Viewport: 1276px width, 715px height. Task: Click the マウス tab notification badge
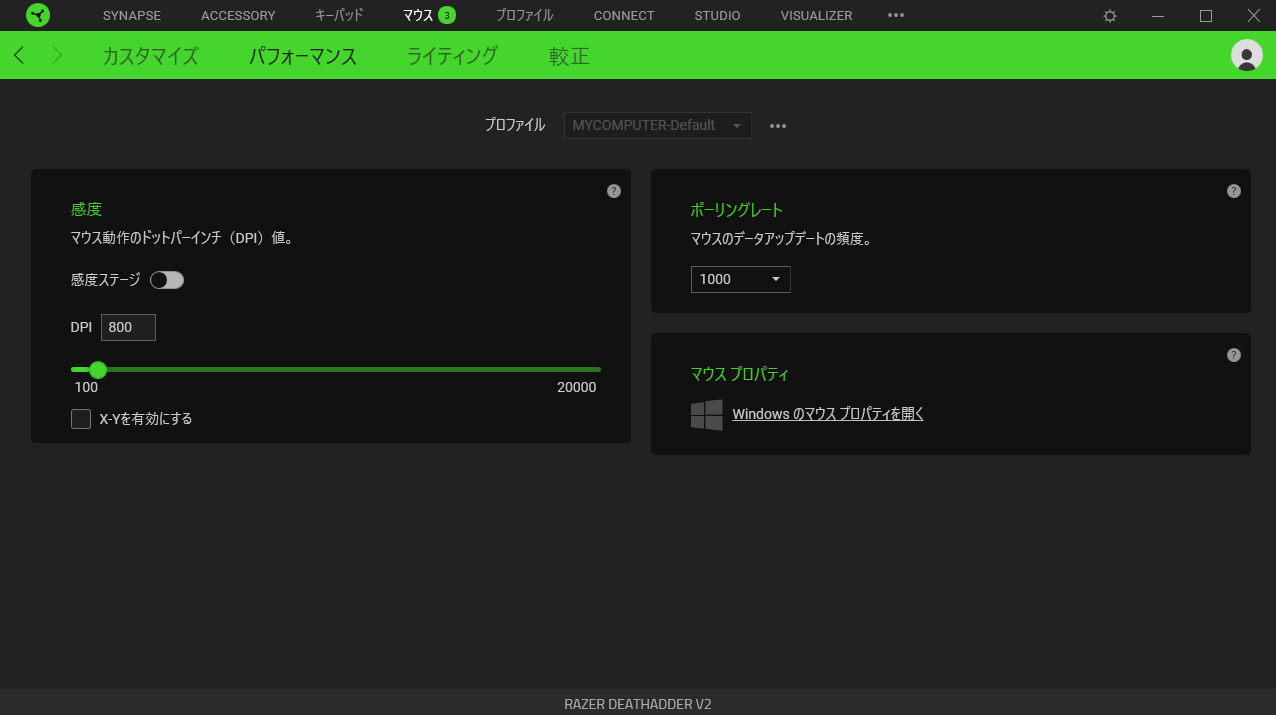tap(447, 15)
